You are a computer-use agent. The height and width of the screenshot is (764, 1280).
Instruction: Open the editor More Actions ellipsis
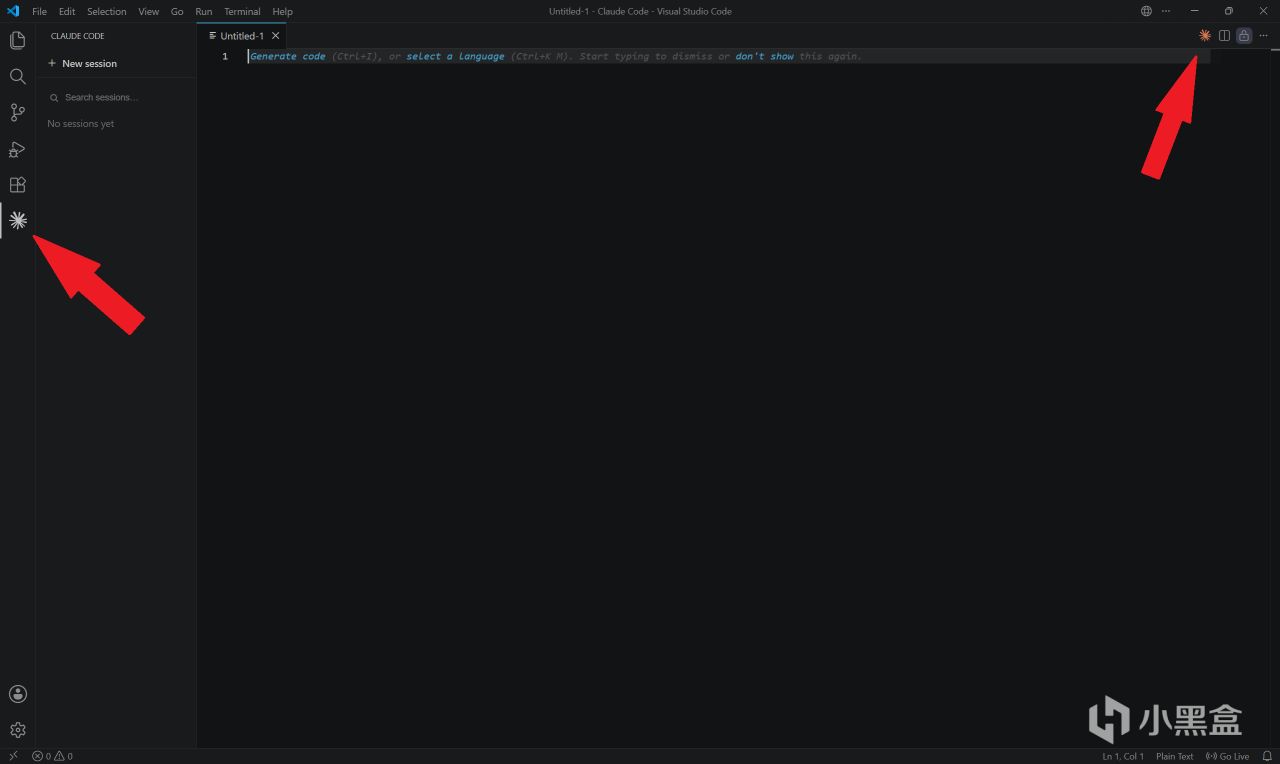(x=1263, y=35)
